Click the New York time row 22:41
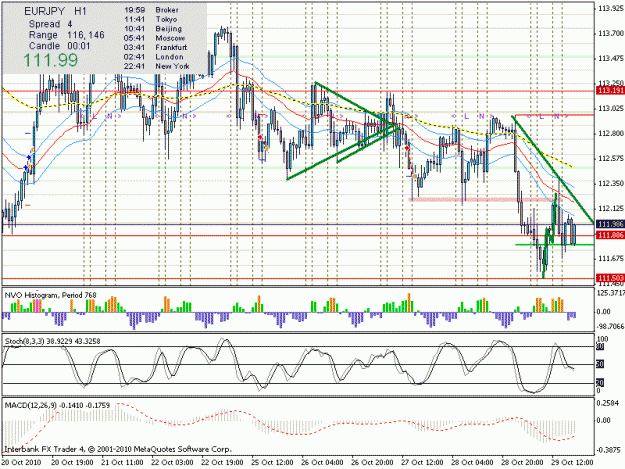 (x=156, y=66)
